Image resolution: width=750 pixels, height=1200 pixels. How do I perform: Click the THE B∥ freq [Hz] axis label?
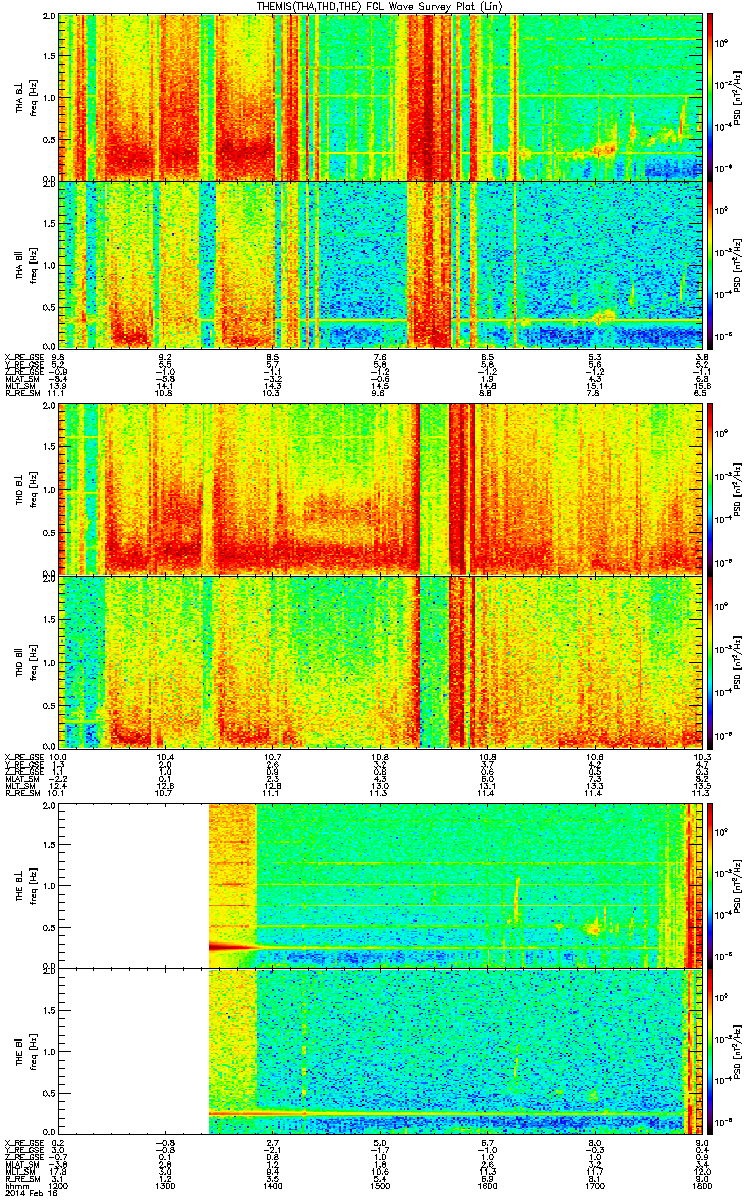[34, 1052]
